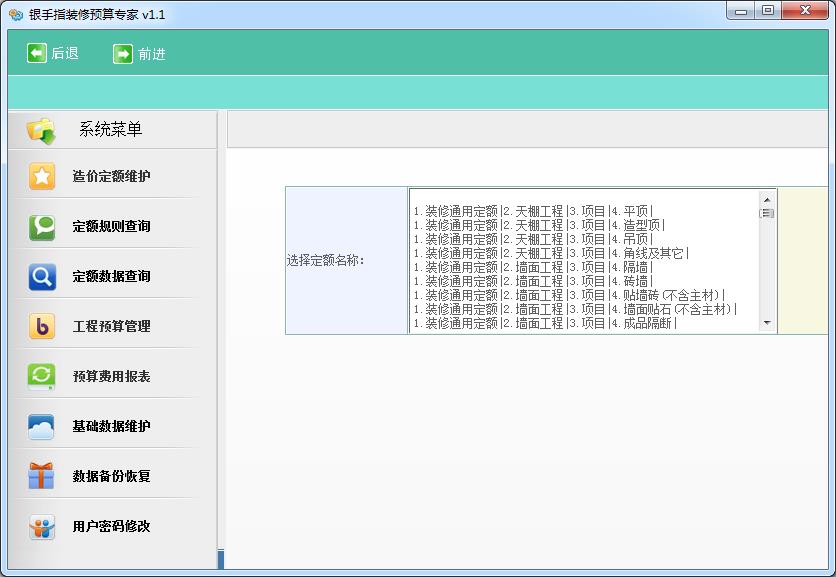The height and width of the screenshot is (577, 836).
Task: Select the 系统菜单 header folder icon
Action: point(42,130)
